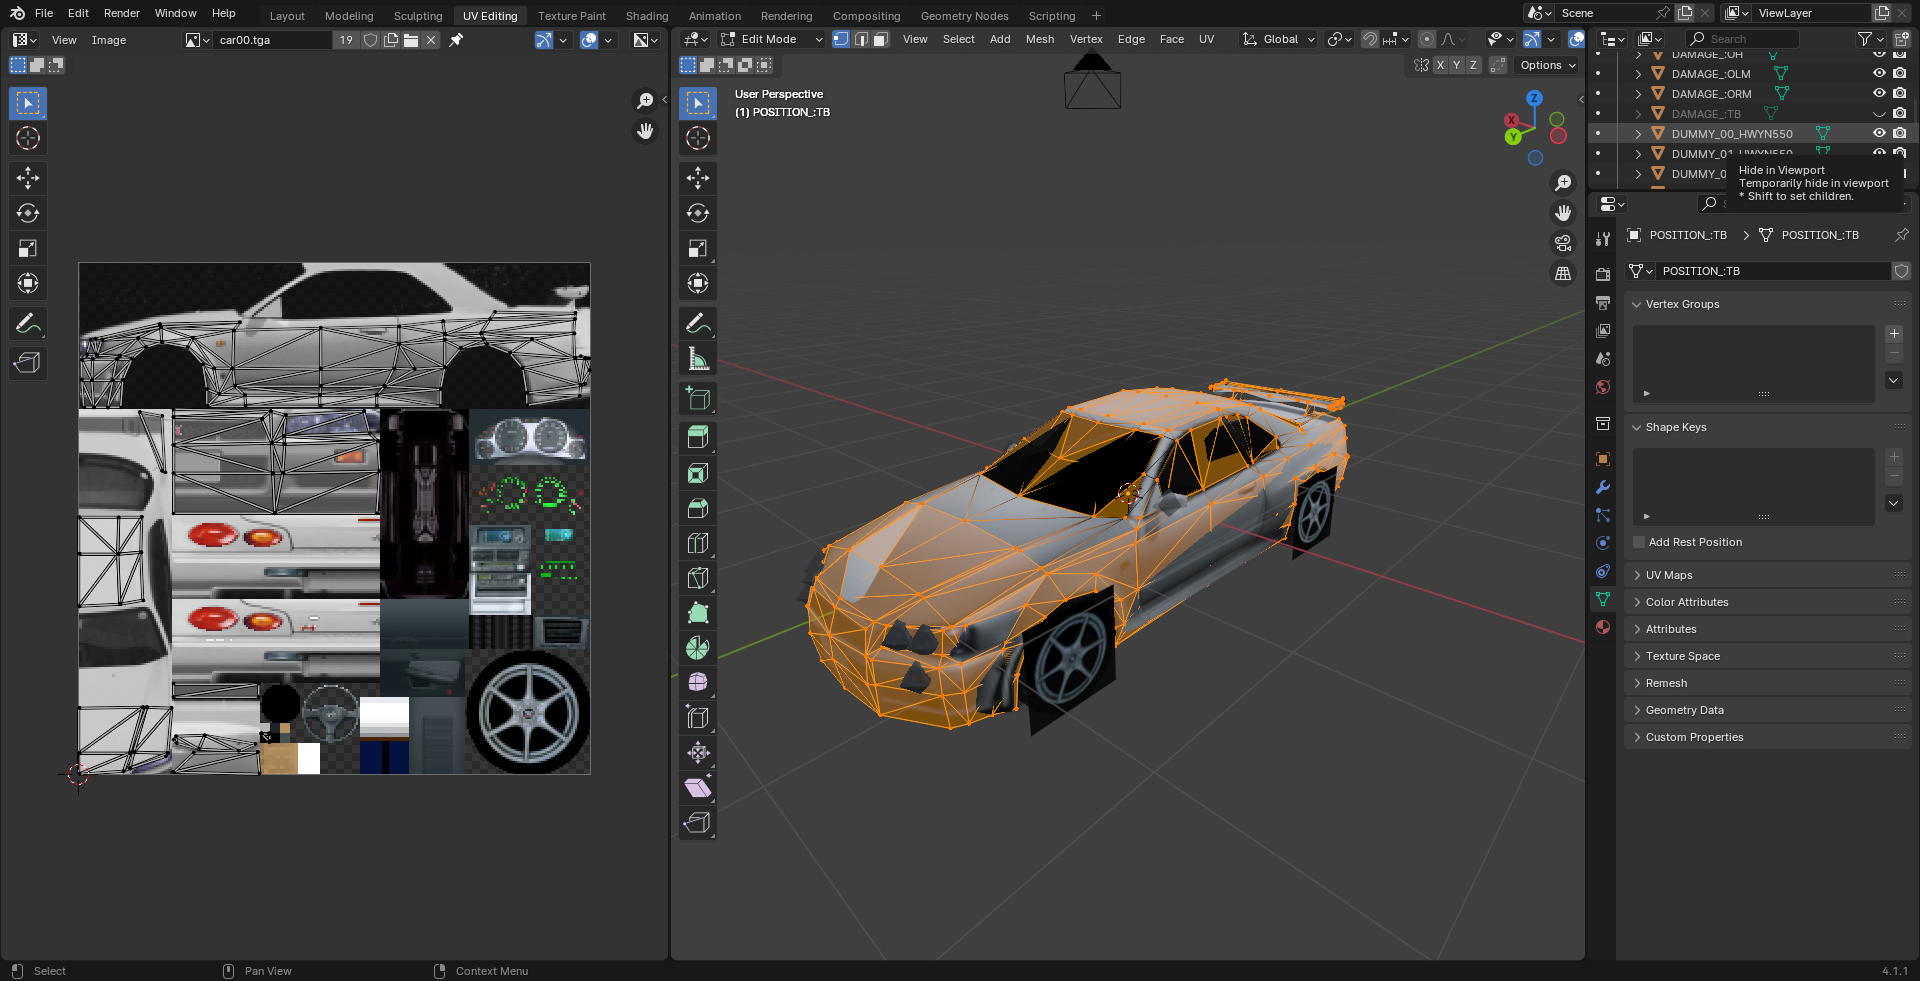
Task: Open the Render menu
Action: pos(122,13)
